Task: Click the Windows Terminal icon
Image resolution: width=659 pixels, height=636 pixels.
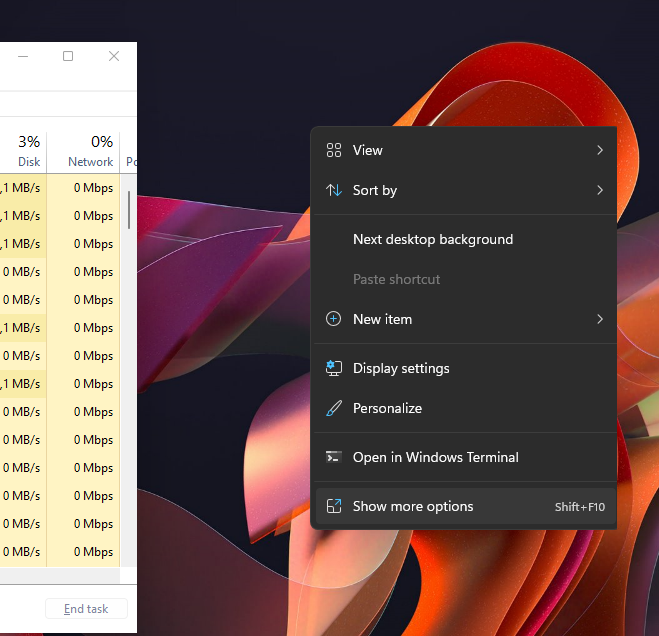Action: click(x=334, y=457)
